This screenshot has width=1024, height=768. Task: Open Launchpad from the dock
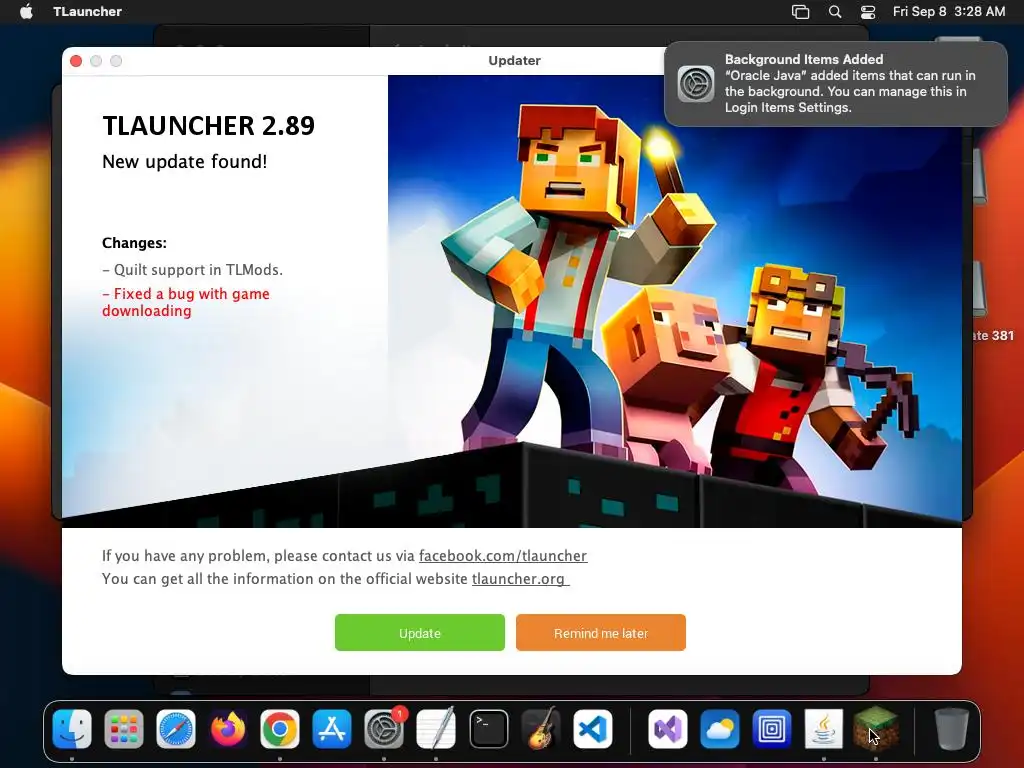click(123, 729)
